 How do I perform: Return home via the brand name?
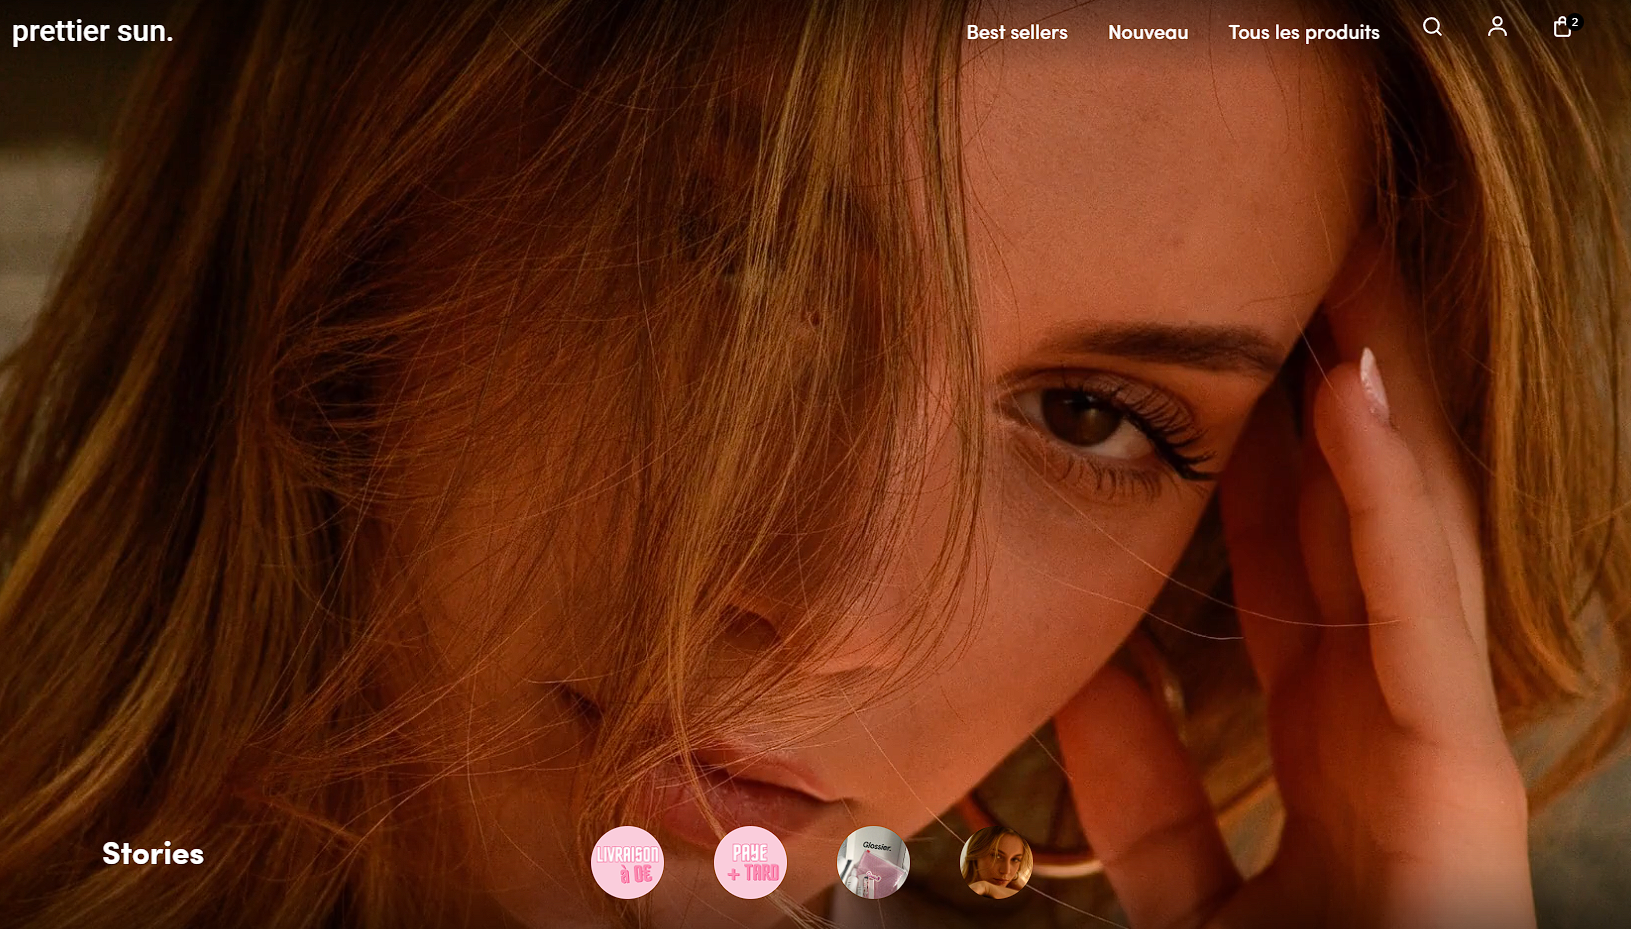tap(92, 31)
